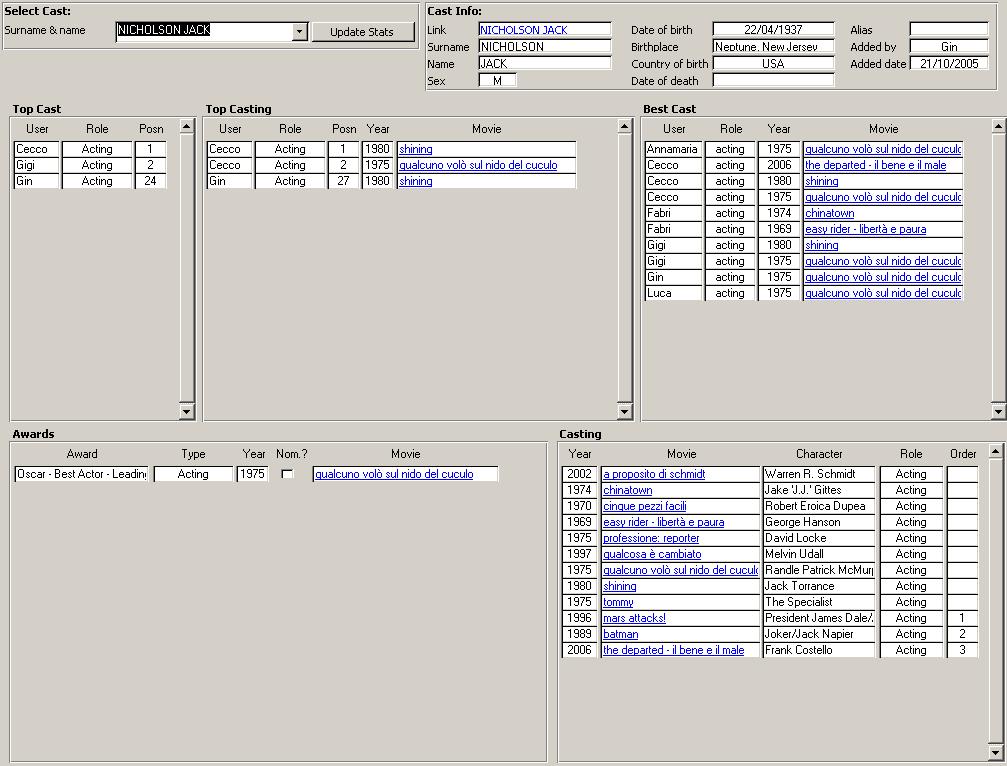
Task: Open easy rider link in Best Cast list
Action: pos(865,229)
